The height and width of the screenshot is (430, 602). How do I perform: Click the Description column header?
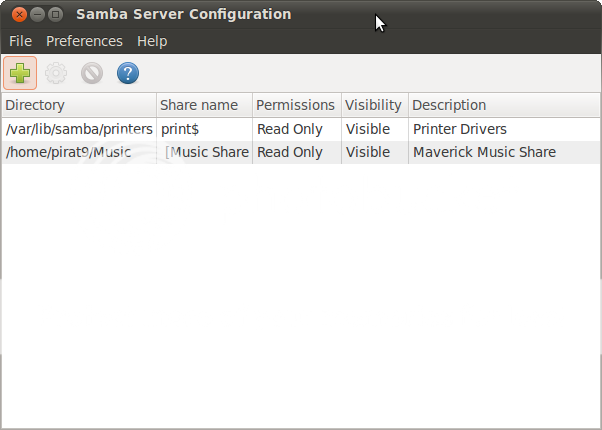[x=504, y=105]
